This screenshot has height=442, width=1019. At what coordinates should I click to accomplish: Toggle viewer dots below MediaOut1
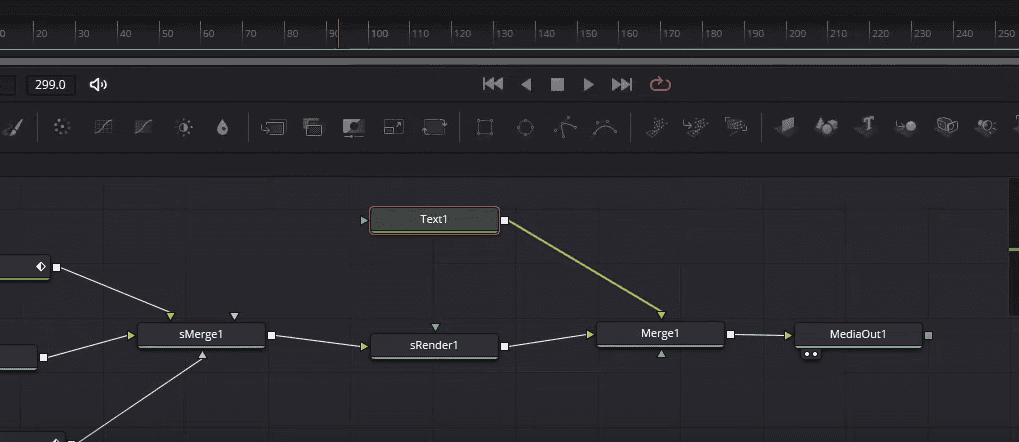click(810, 355)
